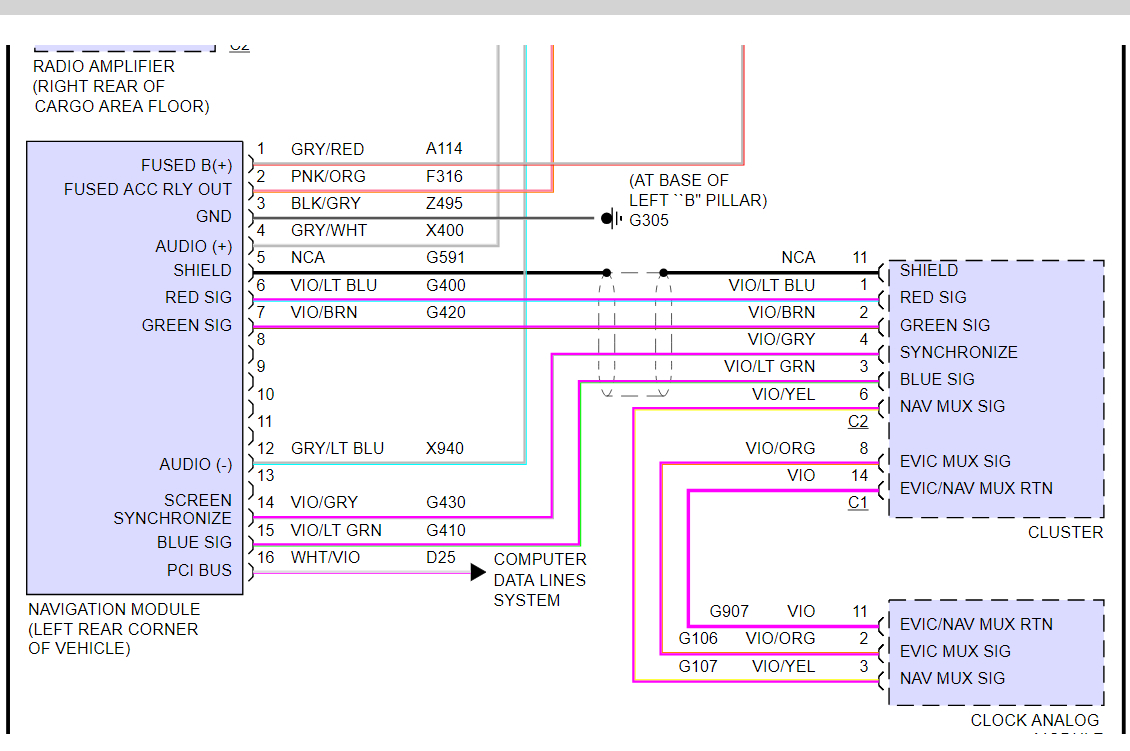The image size is (1130, 751).
Task: Click NAV MUX SIG in the Cluster box
Action: click(x=952, y=406)
